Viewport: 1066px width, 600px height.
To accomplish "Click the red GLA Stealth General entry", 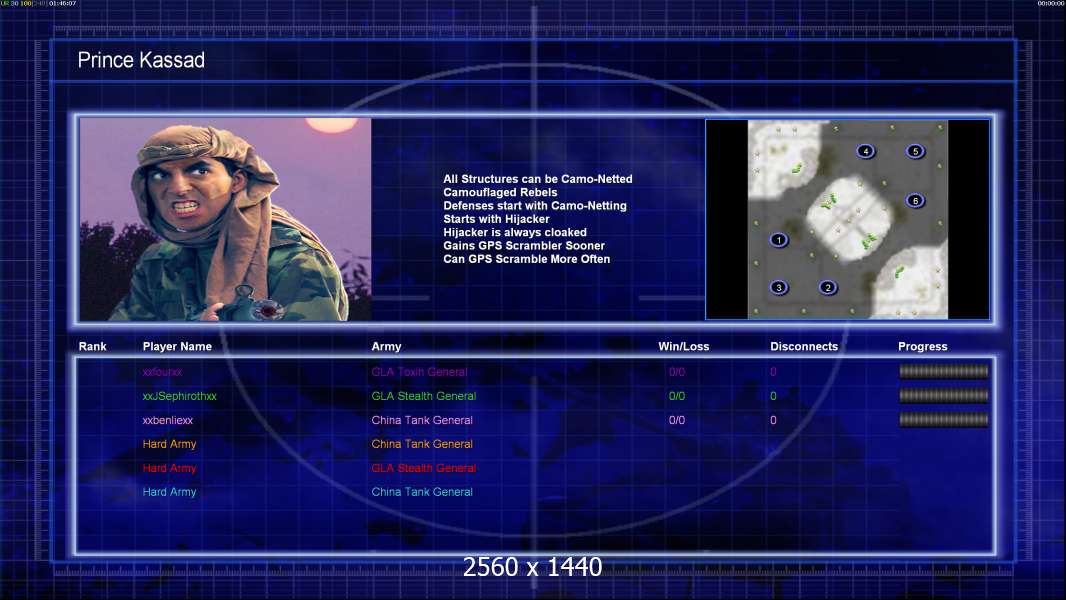I will click(424, 468).
